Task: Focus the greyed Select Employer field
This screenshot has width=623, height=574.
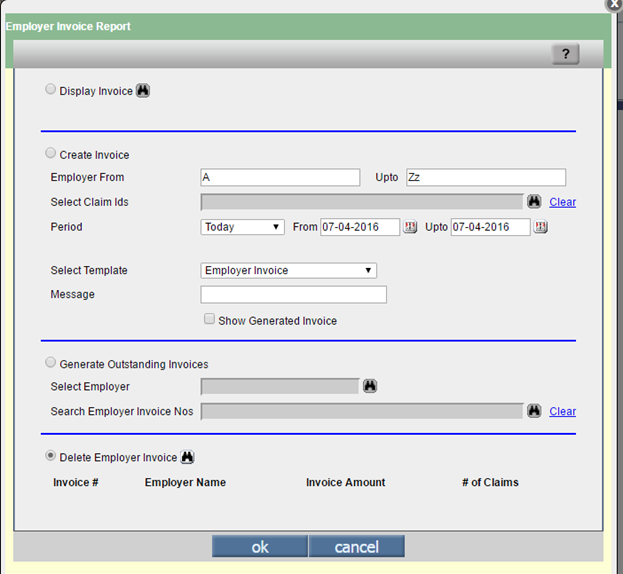Action: point(280,387)
